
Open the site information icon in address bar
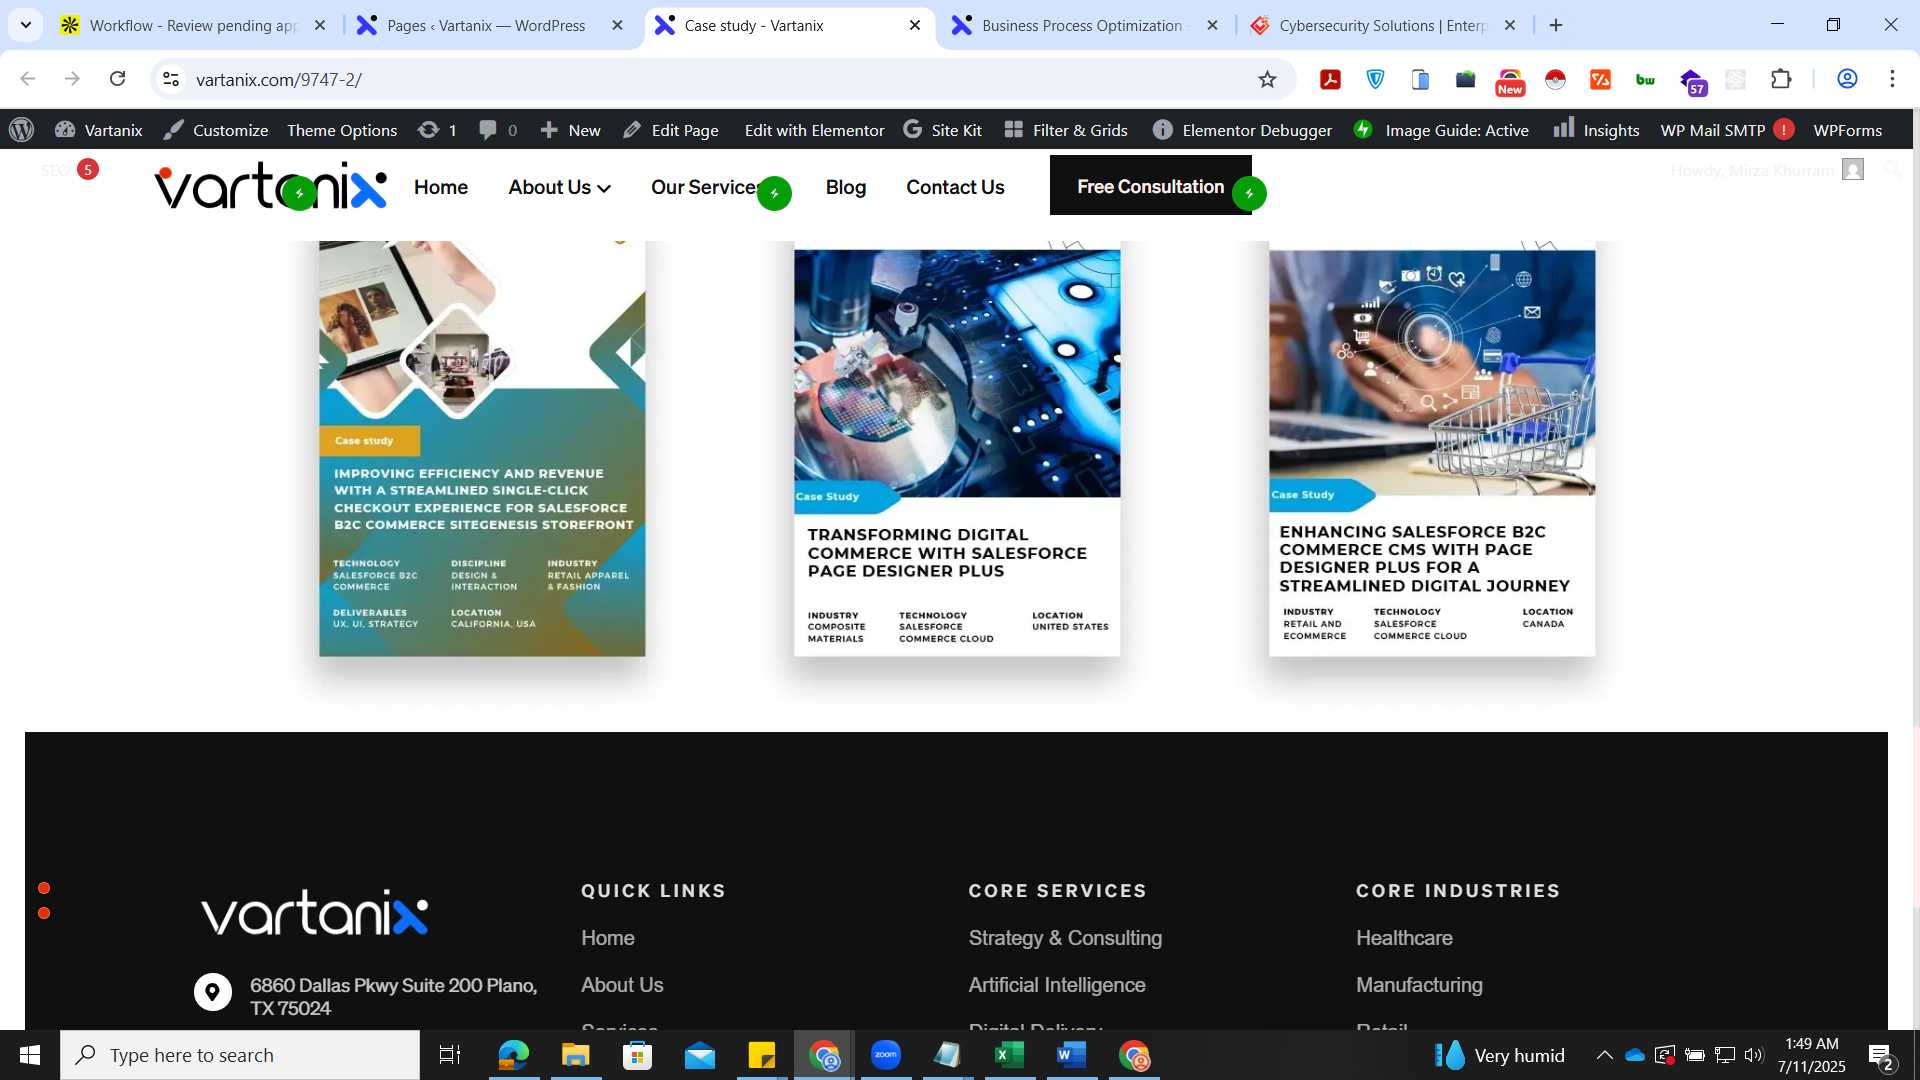click(x=171, y=79)
